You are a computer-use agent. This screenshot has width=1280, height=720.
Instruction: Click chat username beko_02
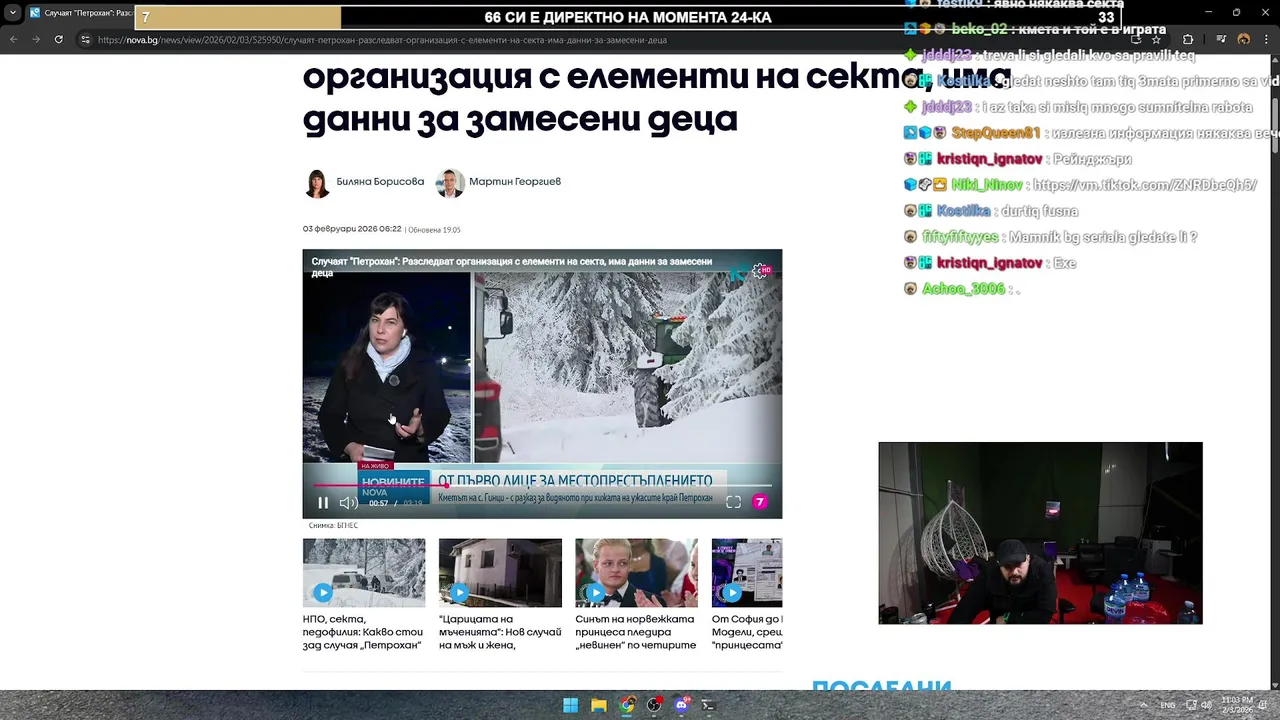(979, 29)
